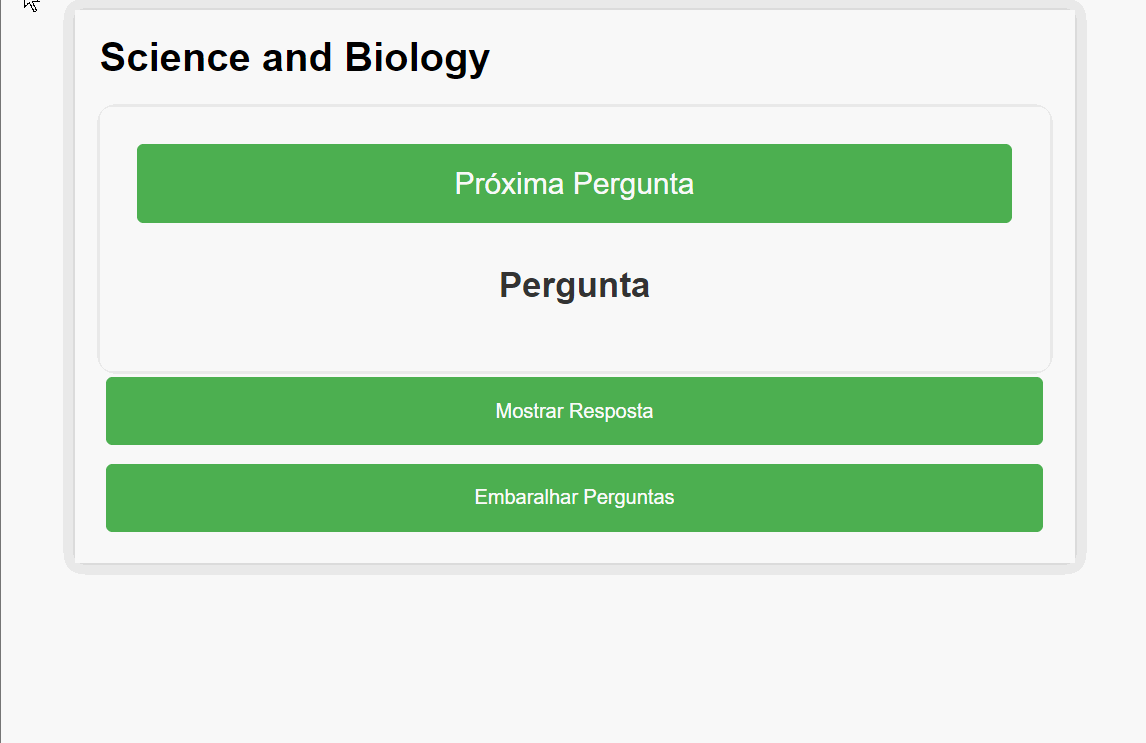1146x743 pixels.
Task: Click empty panel space right of the title
Action: [x=775, y=58]
